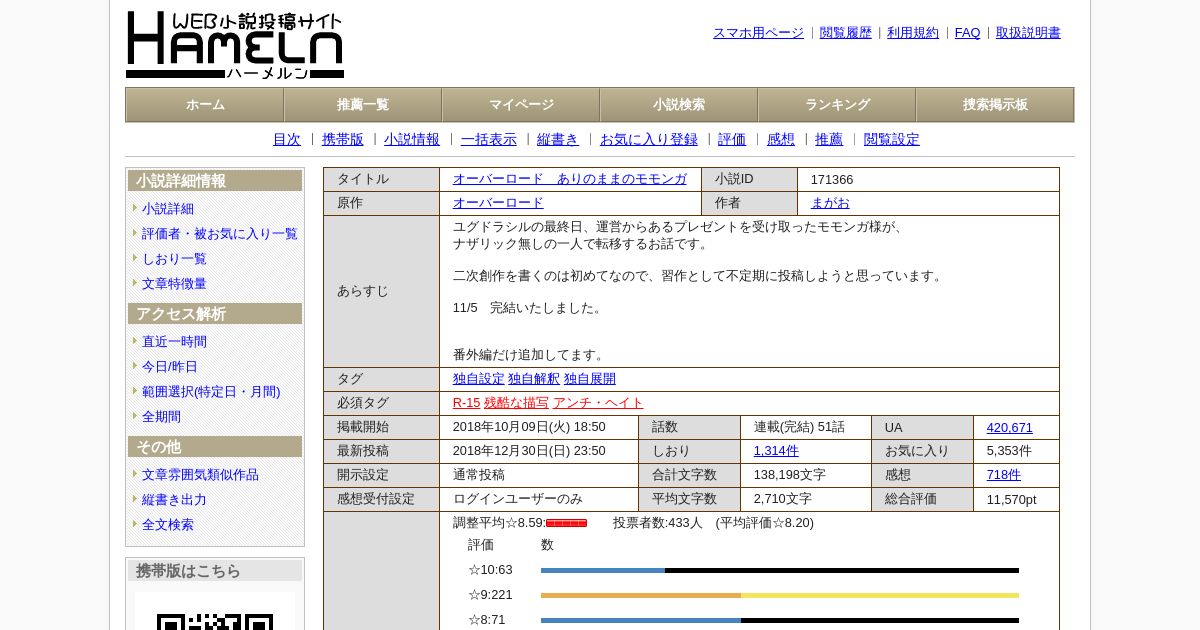1200x630 pixels.
Task: Open the original work オーバーロード link
Action: pos(498,203)
